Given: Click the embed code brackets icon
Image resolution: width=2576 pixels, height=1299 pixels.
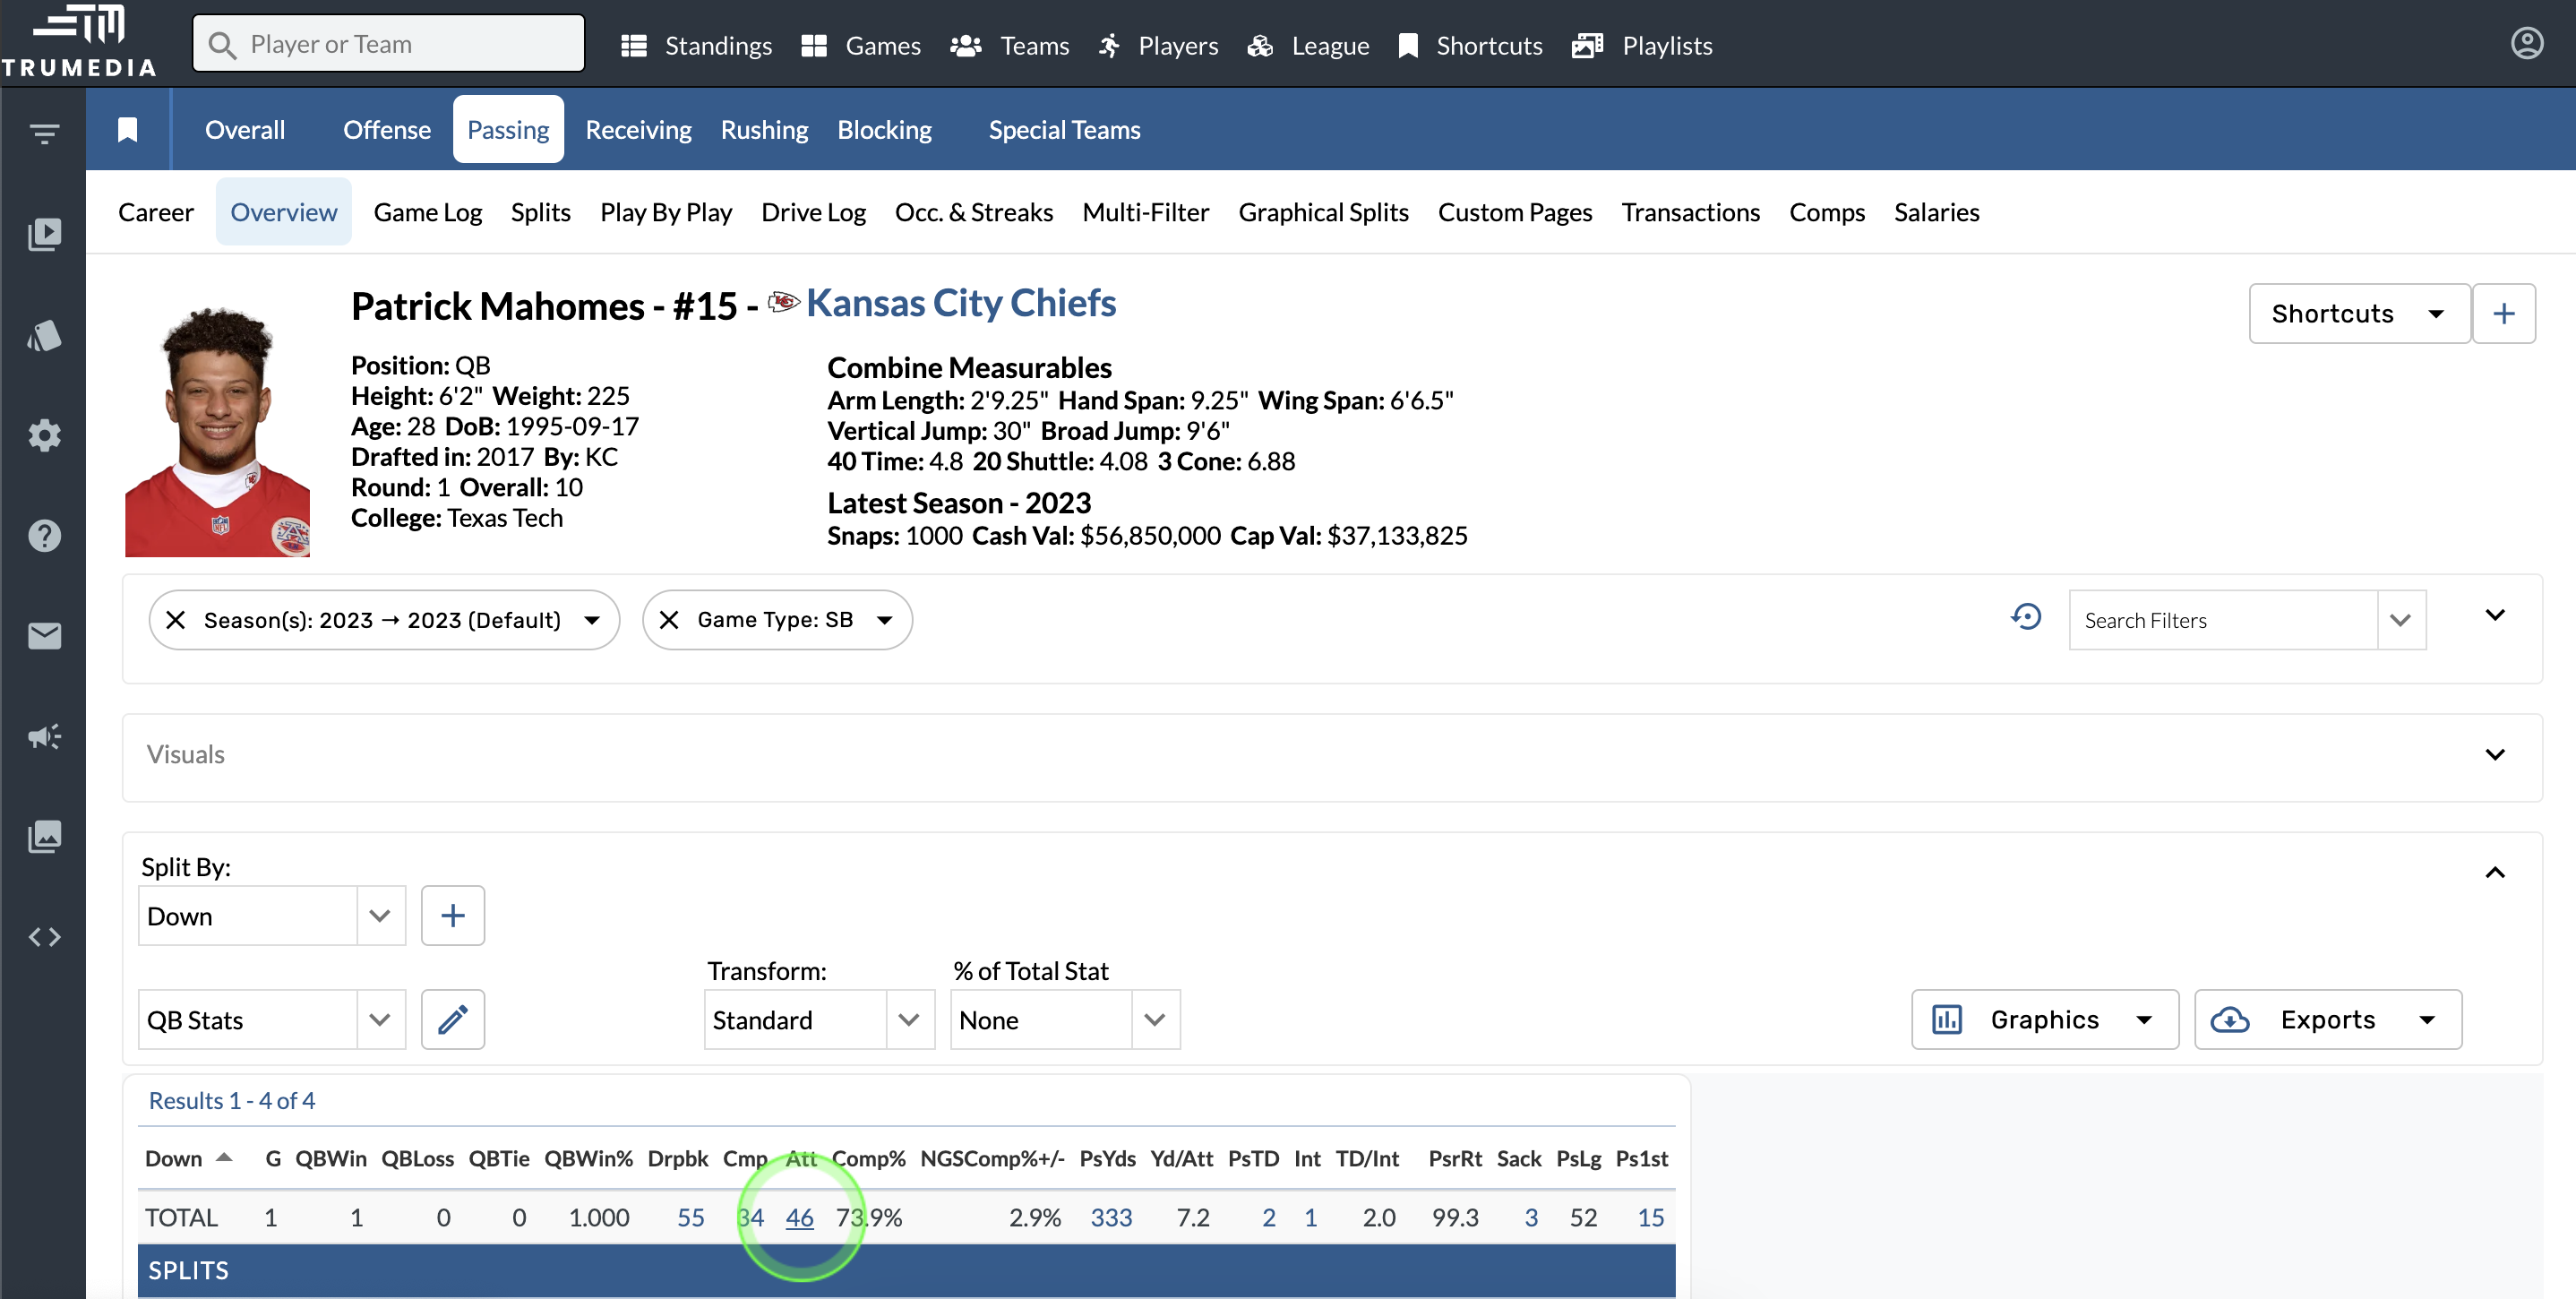Looking at the screenshot, I should (44, 937).
